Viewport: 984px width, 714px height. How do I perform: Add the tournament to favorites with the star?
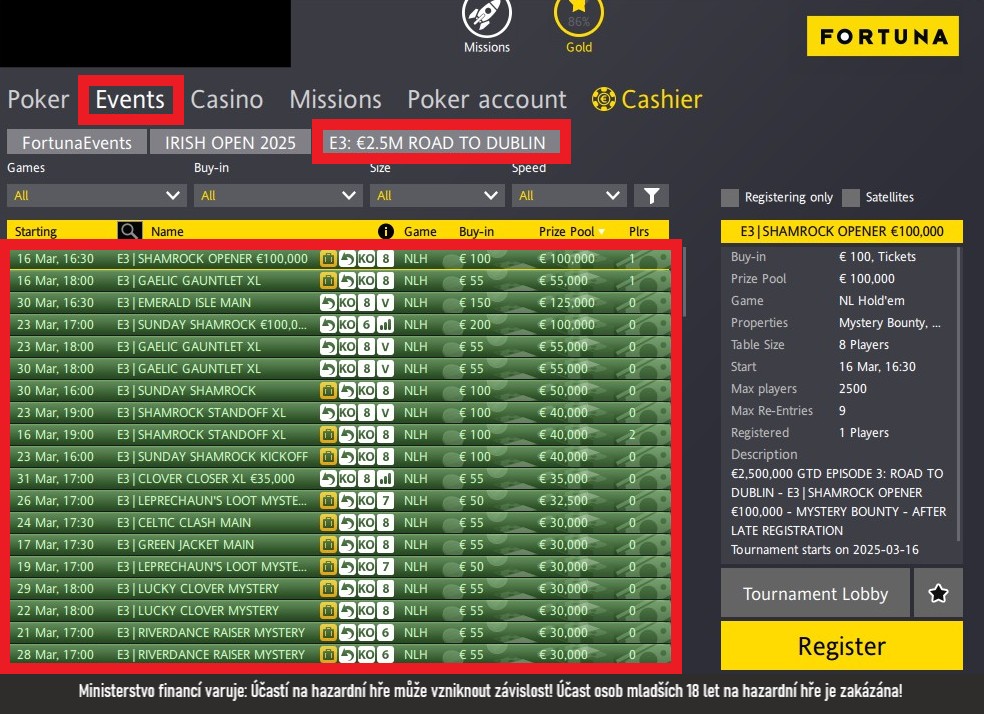click(x=938, y=593)
